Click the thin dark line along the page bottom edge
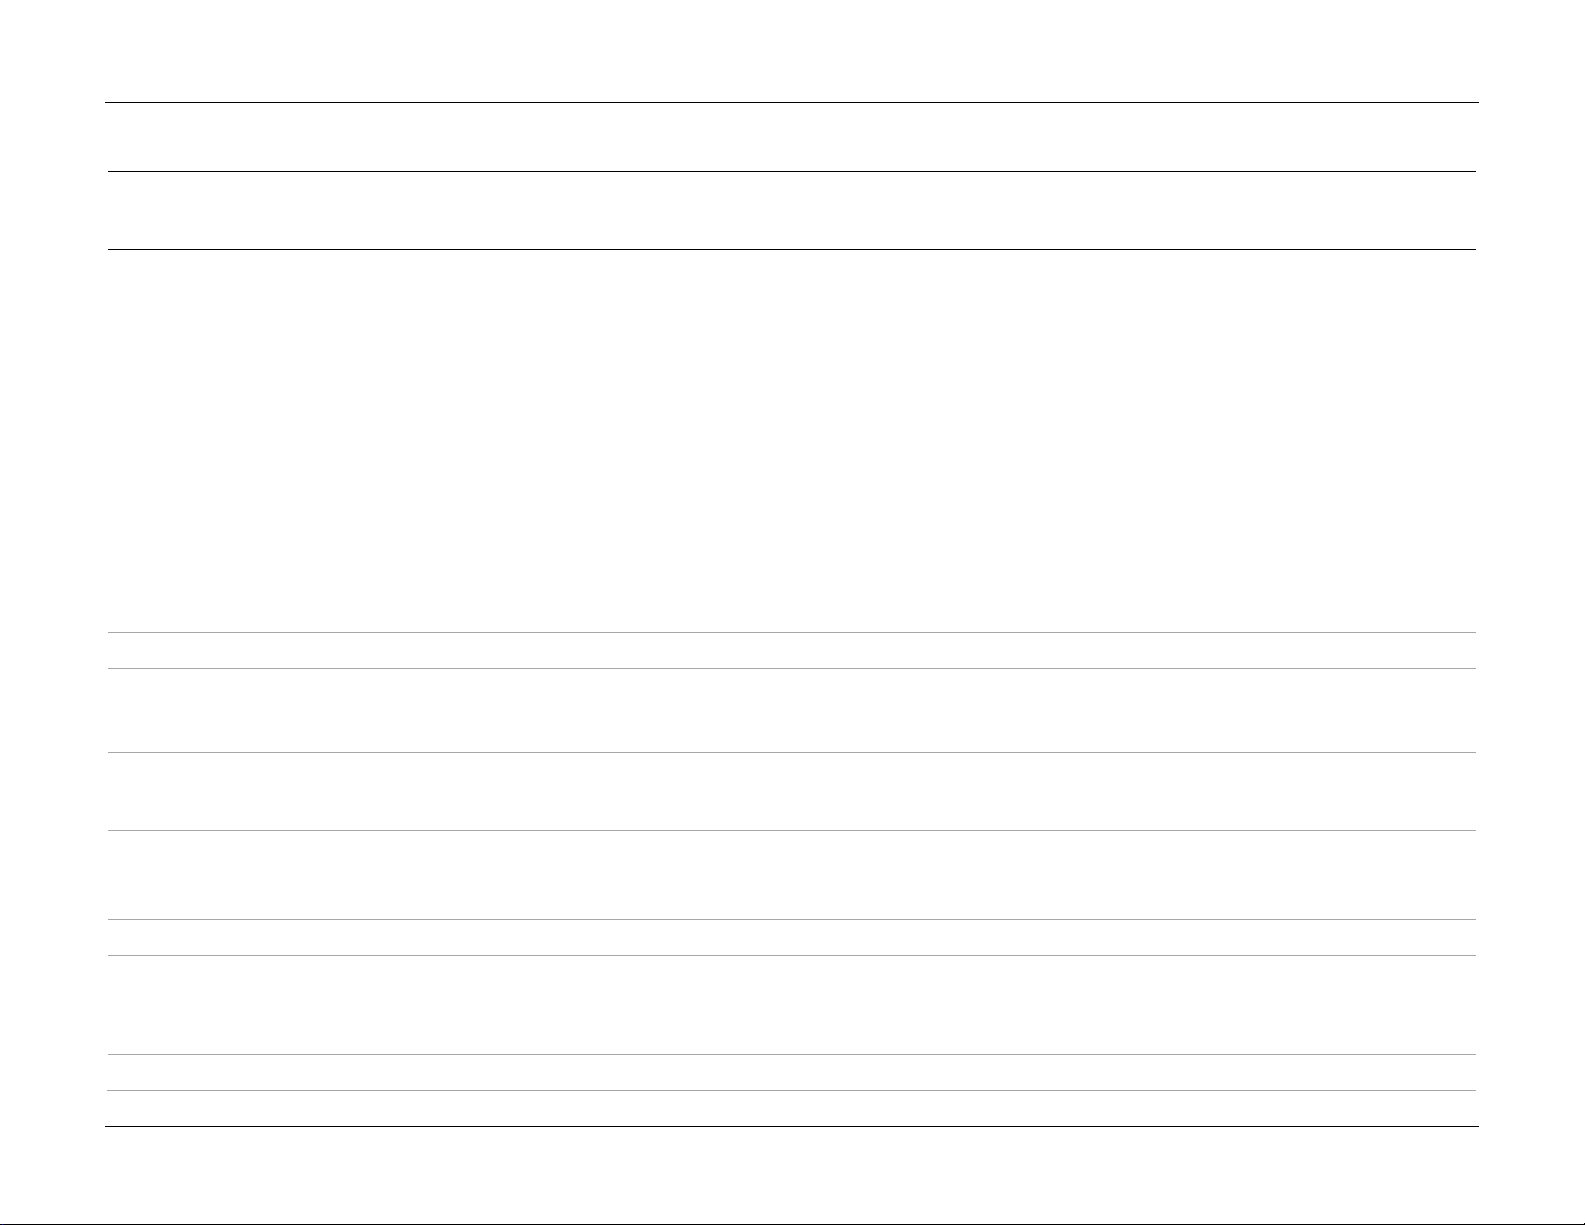 (792, 1223)
